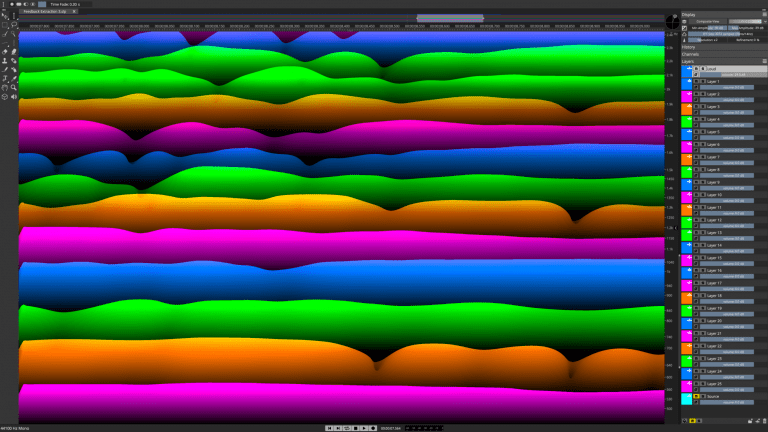Pick the brush selection tool

point(5,34)
